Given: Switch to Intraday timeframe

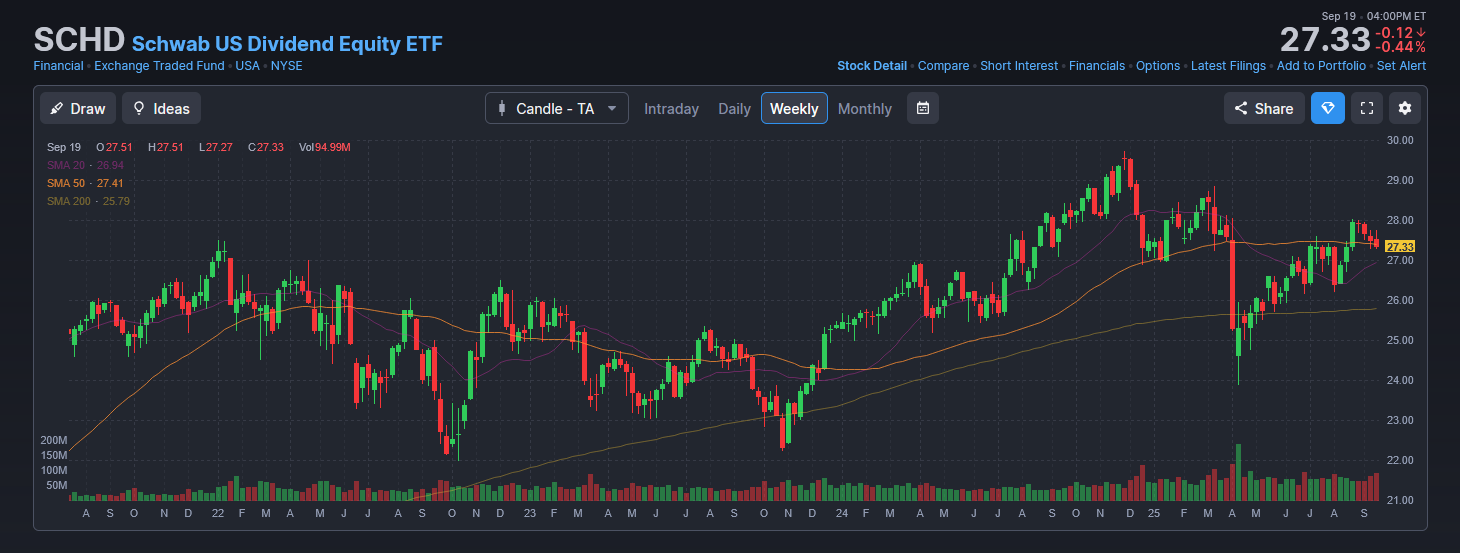Looking at the screenshot, I should (671, 108).
